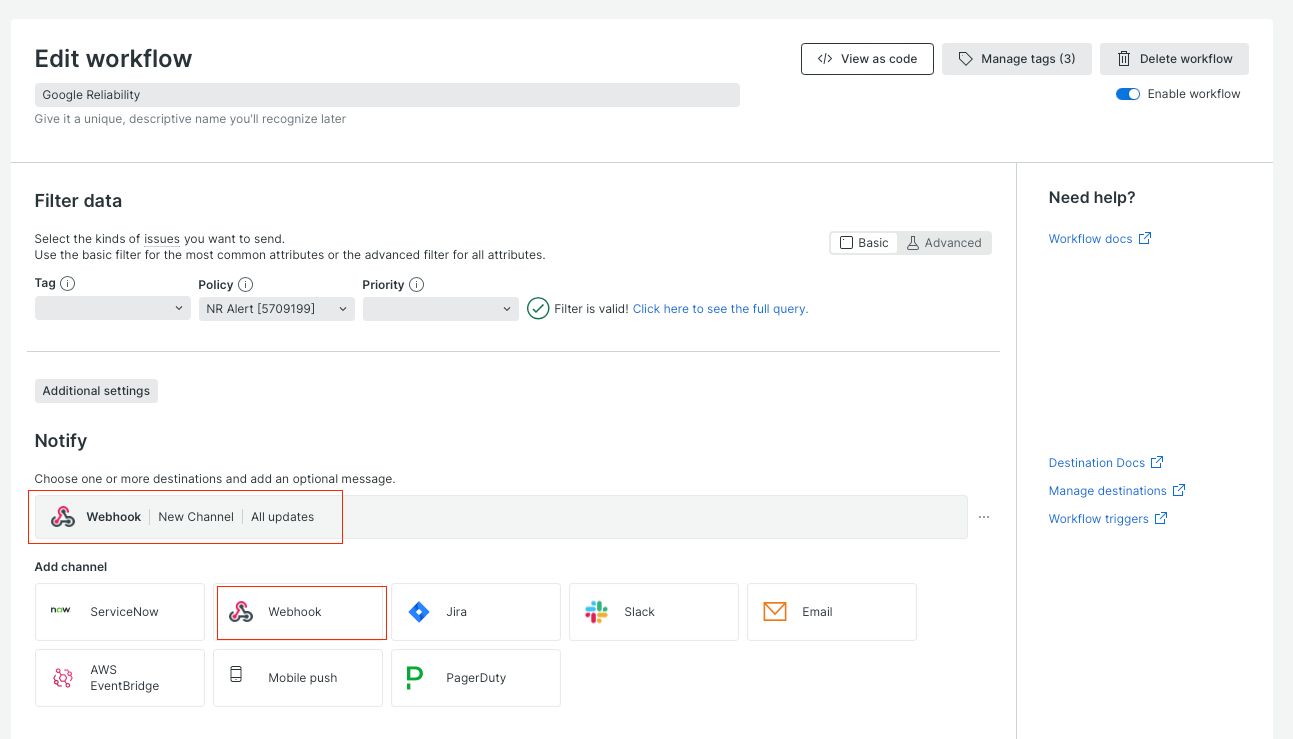This screenshot has height=739, width=1293.
Task: Open the Tag dropdown
Action: (x=112, y=309)
